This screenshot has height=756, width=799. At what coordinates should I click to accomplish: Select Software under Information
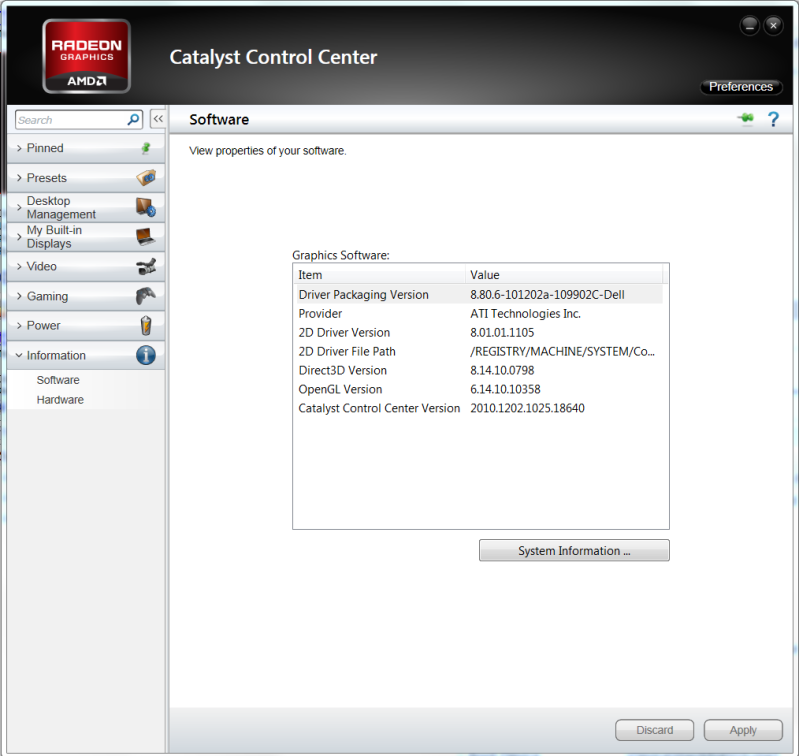click(58, 380)
